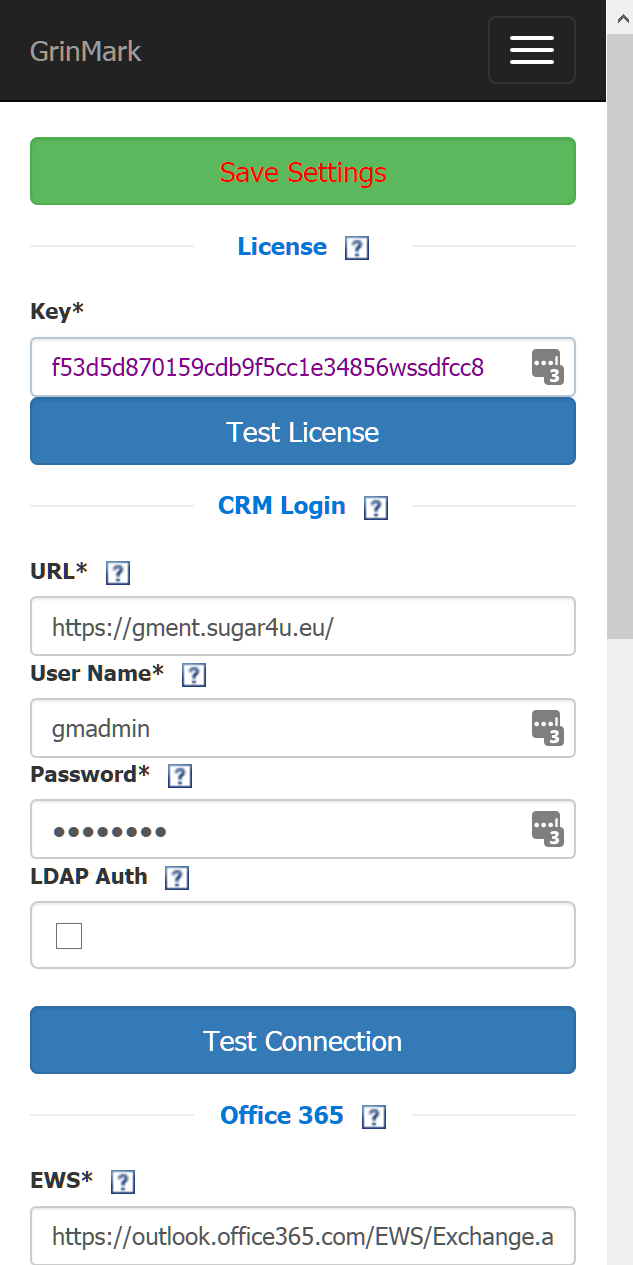Click the password manager icon in Key field
This screenshot has height=1265, width=633.
[x=548, y=367]
